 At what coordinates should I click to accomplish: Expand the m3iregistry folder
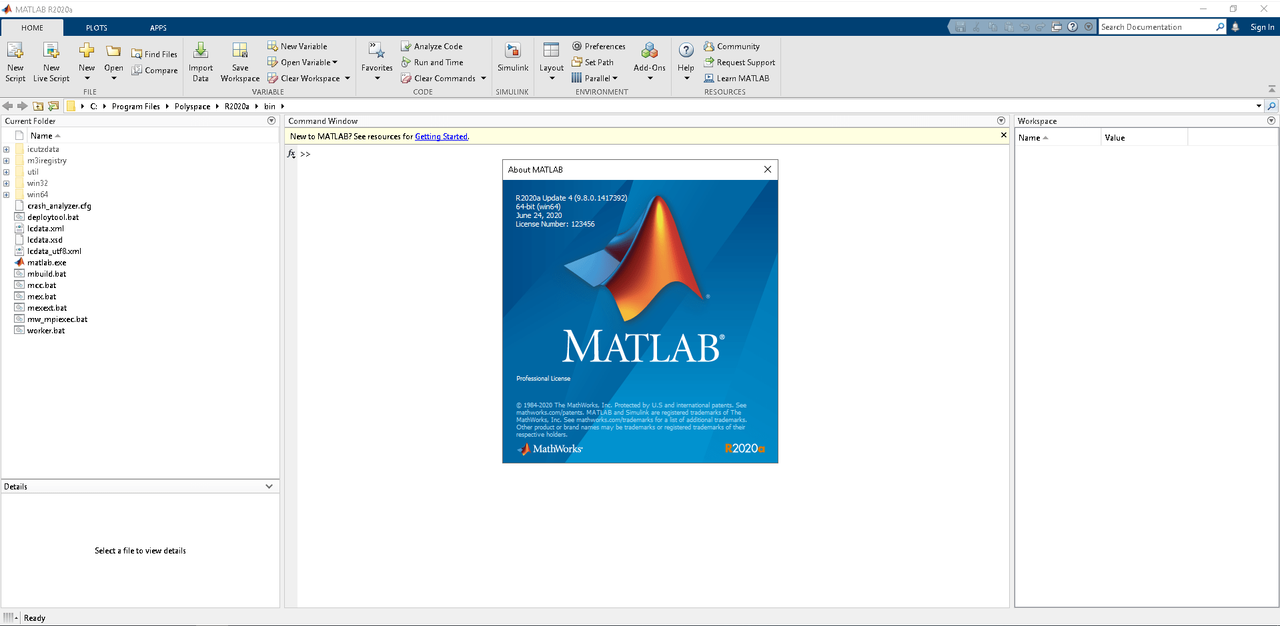point(6,160)
